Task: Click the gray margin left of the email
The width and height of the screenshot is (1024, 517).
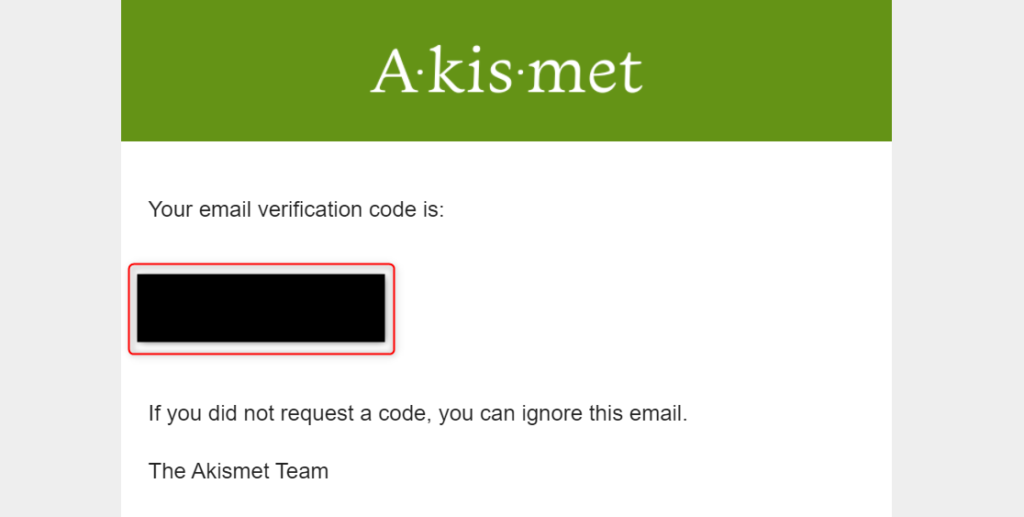Action: point(60,258)
